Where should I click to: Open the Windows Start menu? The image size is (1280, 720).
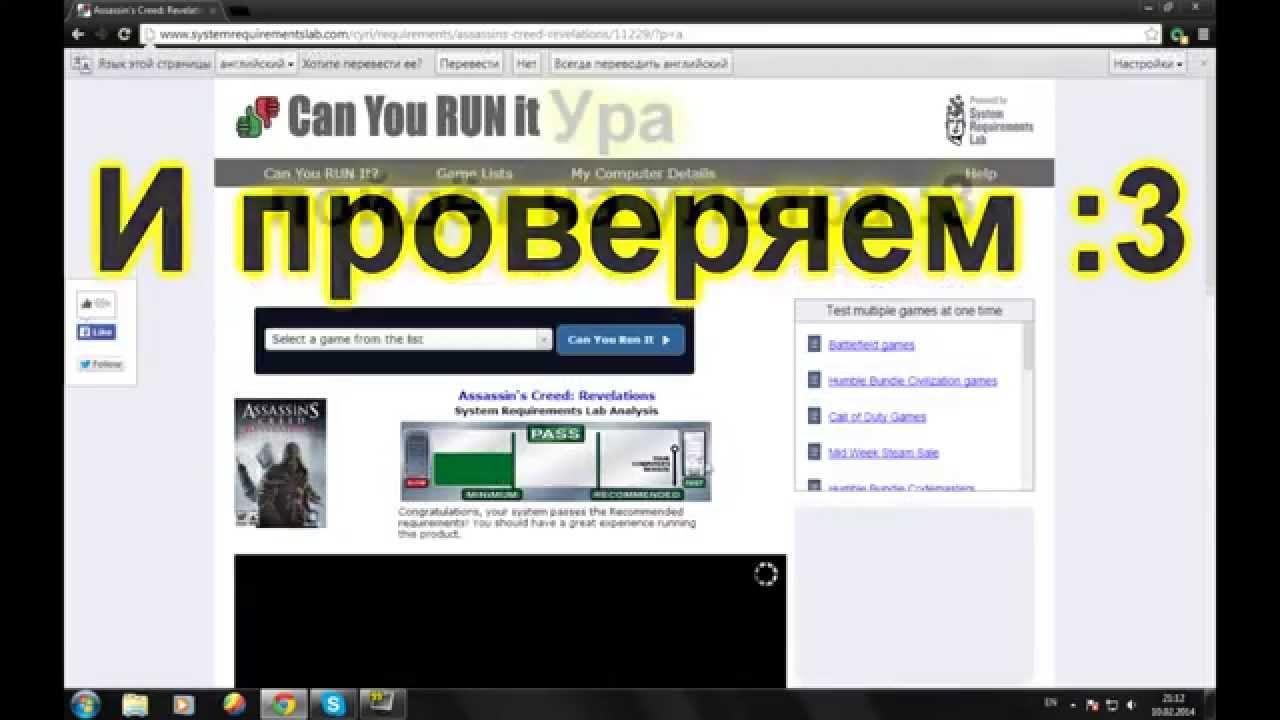(86, 704)
